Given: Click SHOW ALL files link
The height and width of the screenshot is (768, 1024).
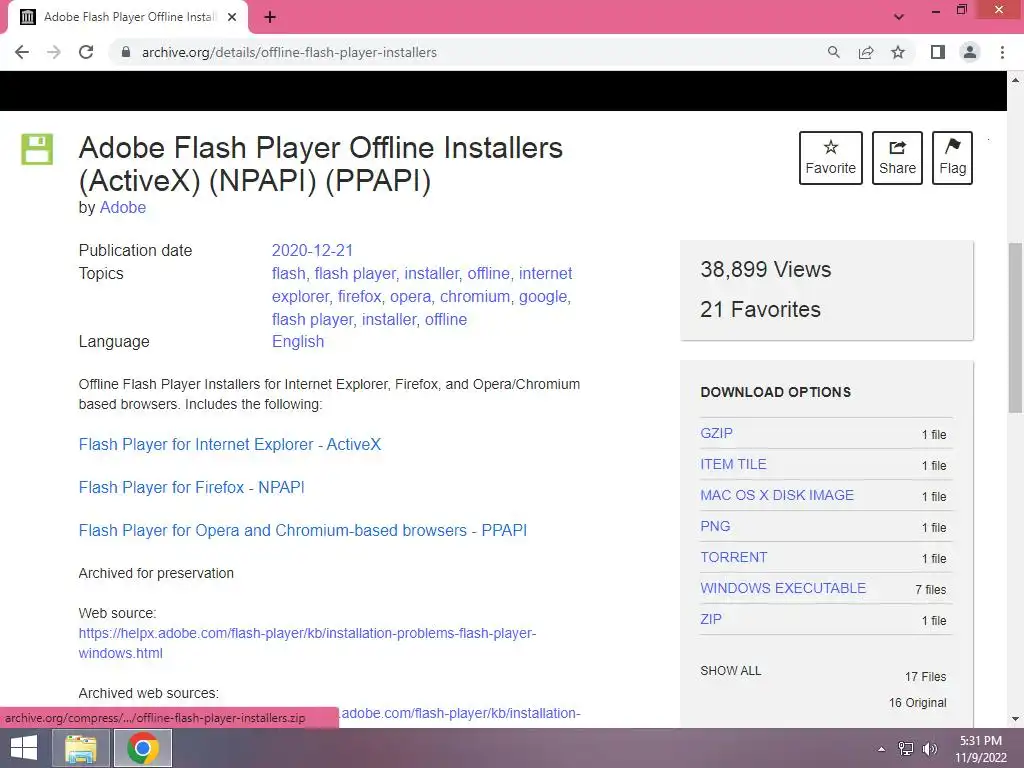Looking at the screenshot, I should coord(731,671).
